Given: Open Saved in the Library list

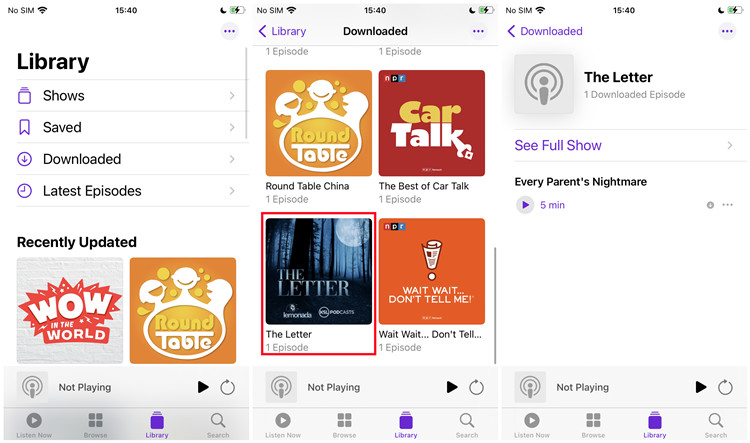Looking at the screenshot, I should point(132,127).
